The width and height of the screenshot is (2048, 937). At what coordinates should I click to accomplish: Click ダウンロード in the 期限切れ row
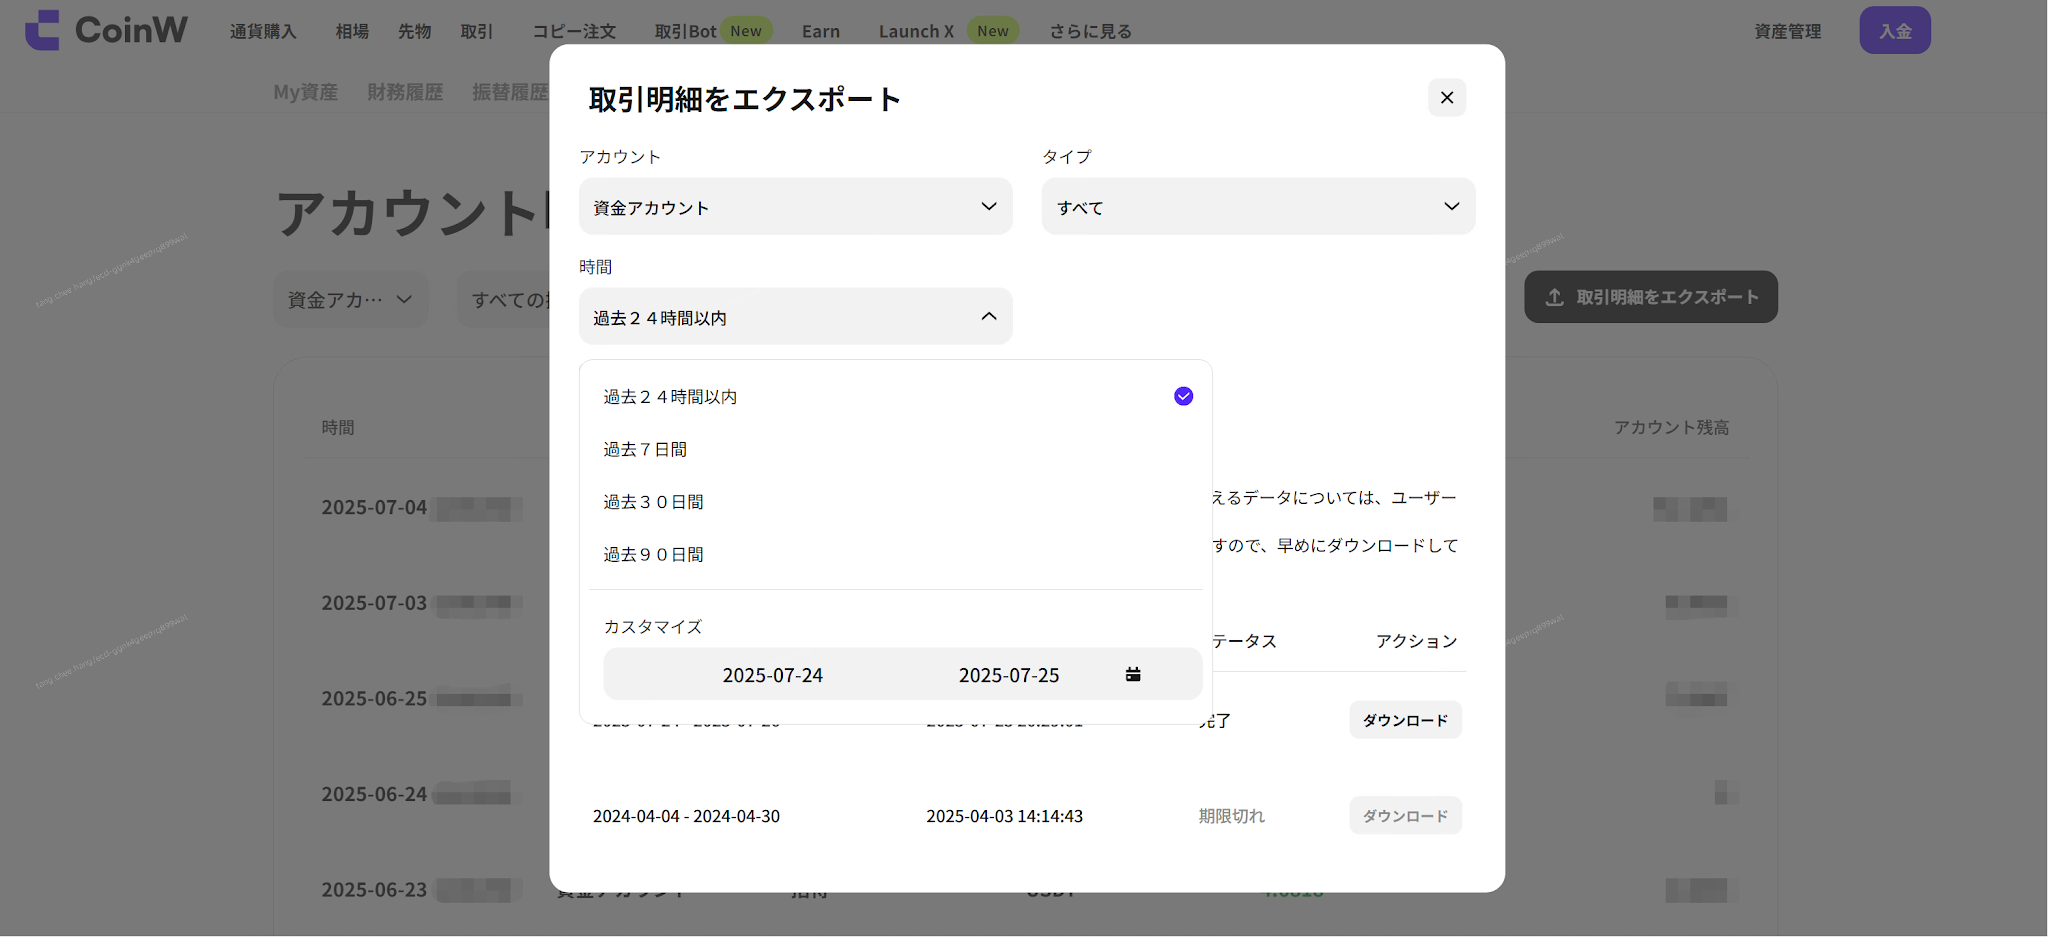pyautogui.click(x=1405, y=816)
